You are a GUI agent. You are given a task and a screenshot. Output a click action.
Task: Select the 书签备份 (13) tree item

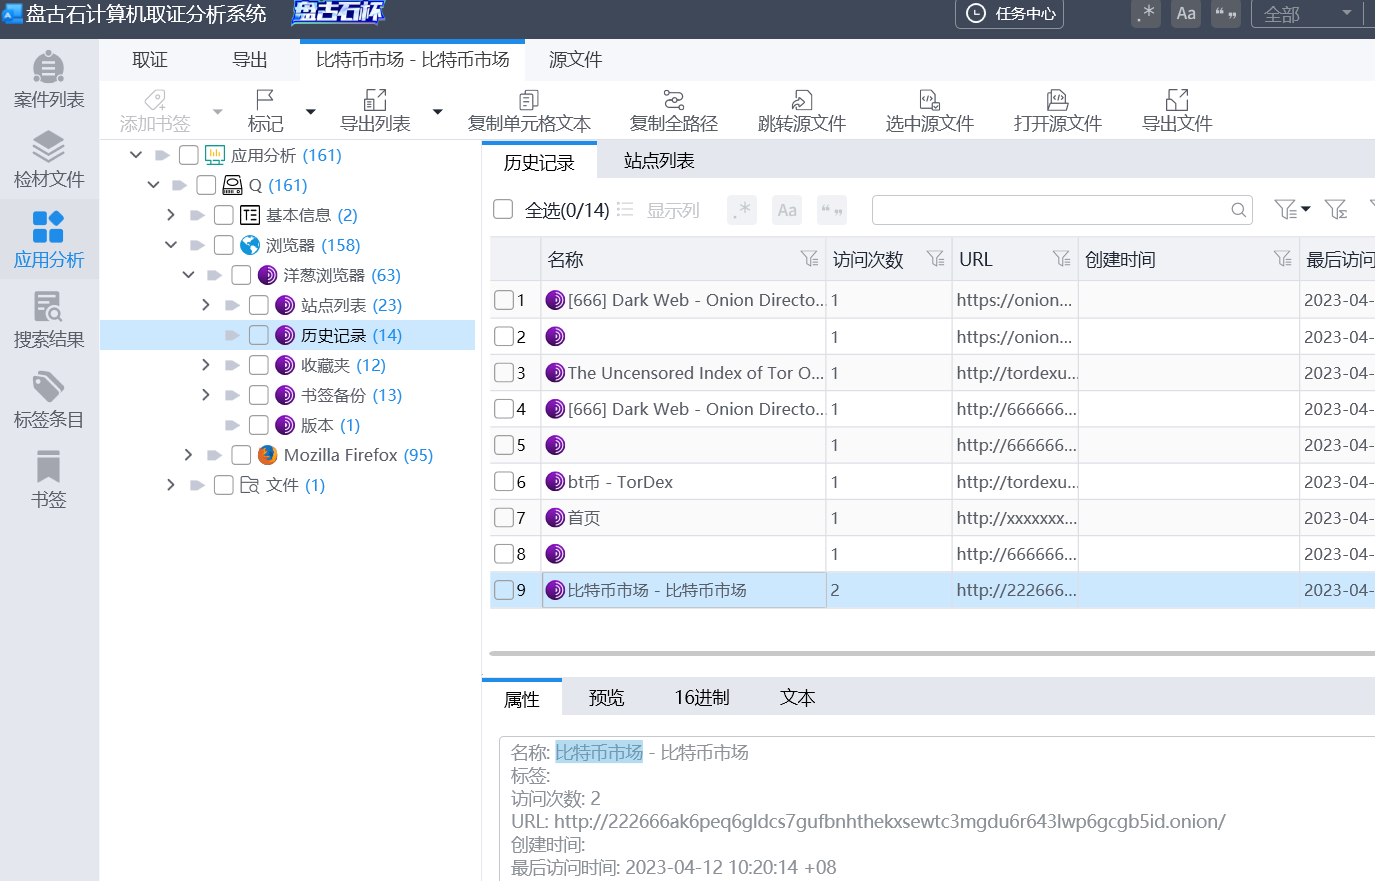pos(351,395)
